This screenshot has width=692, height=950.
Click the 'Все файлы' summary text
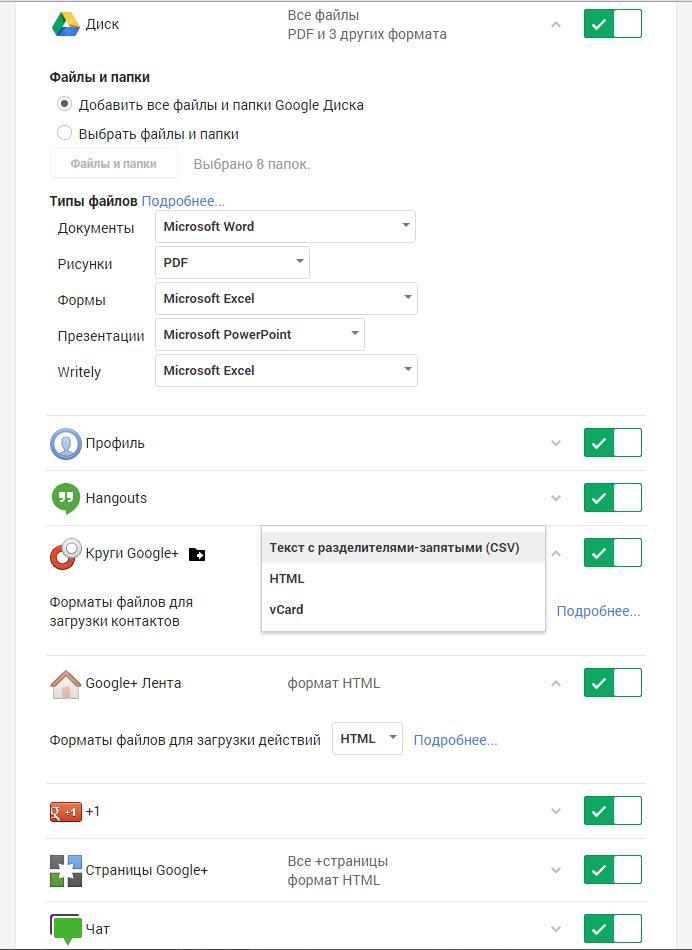click(x=324, y=15)
